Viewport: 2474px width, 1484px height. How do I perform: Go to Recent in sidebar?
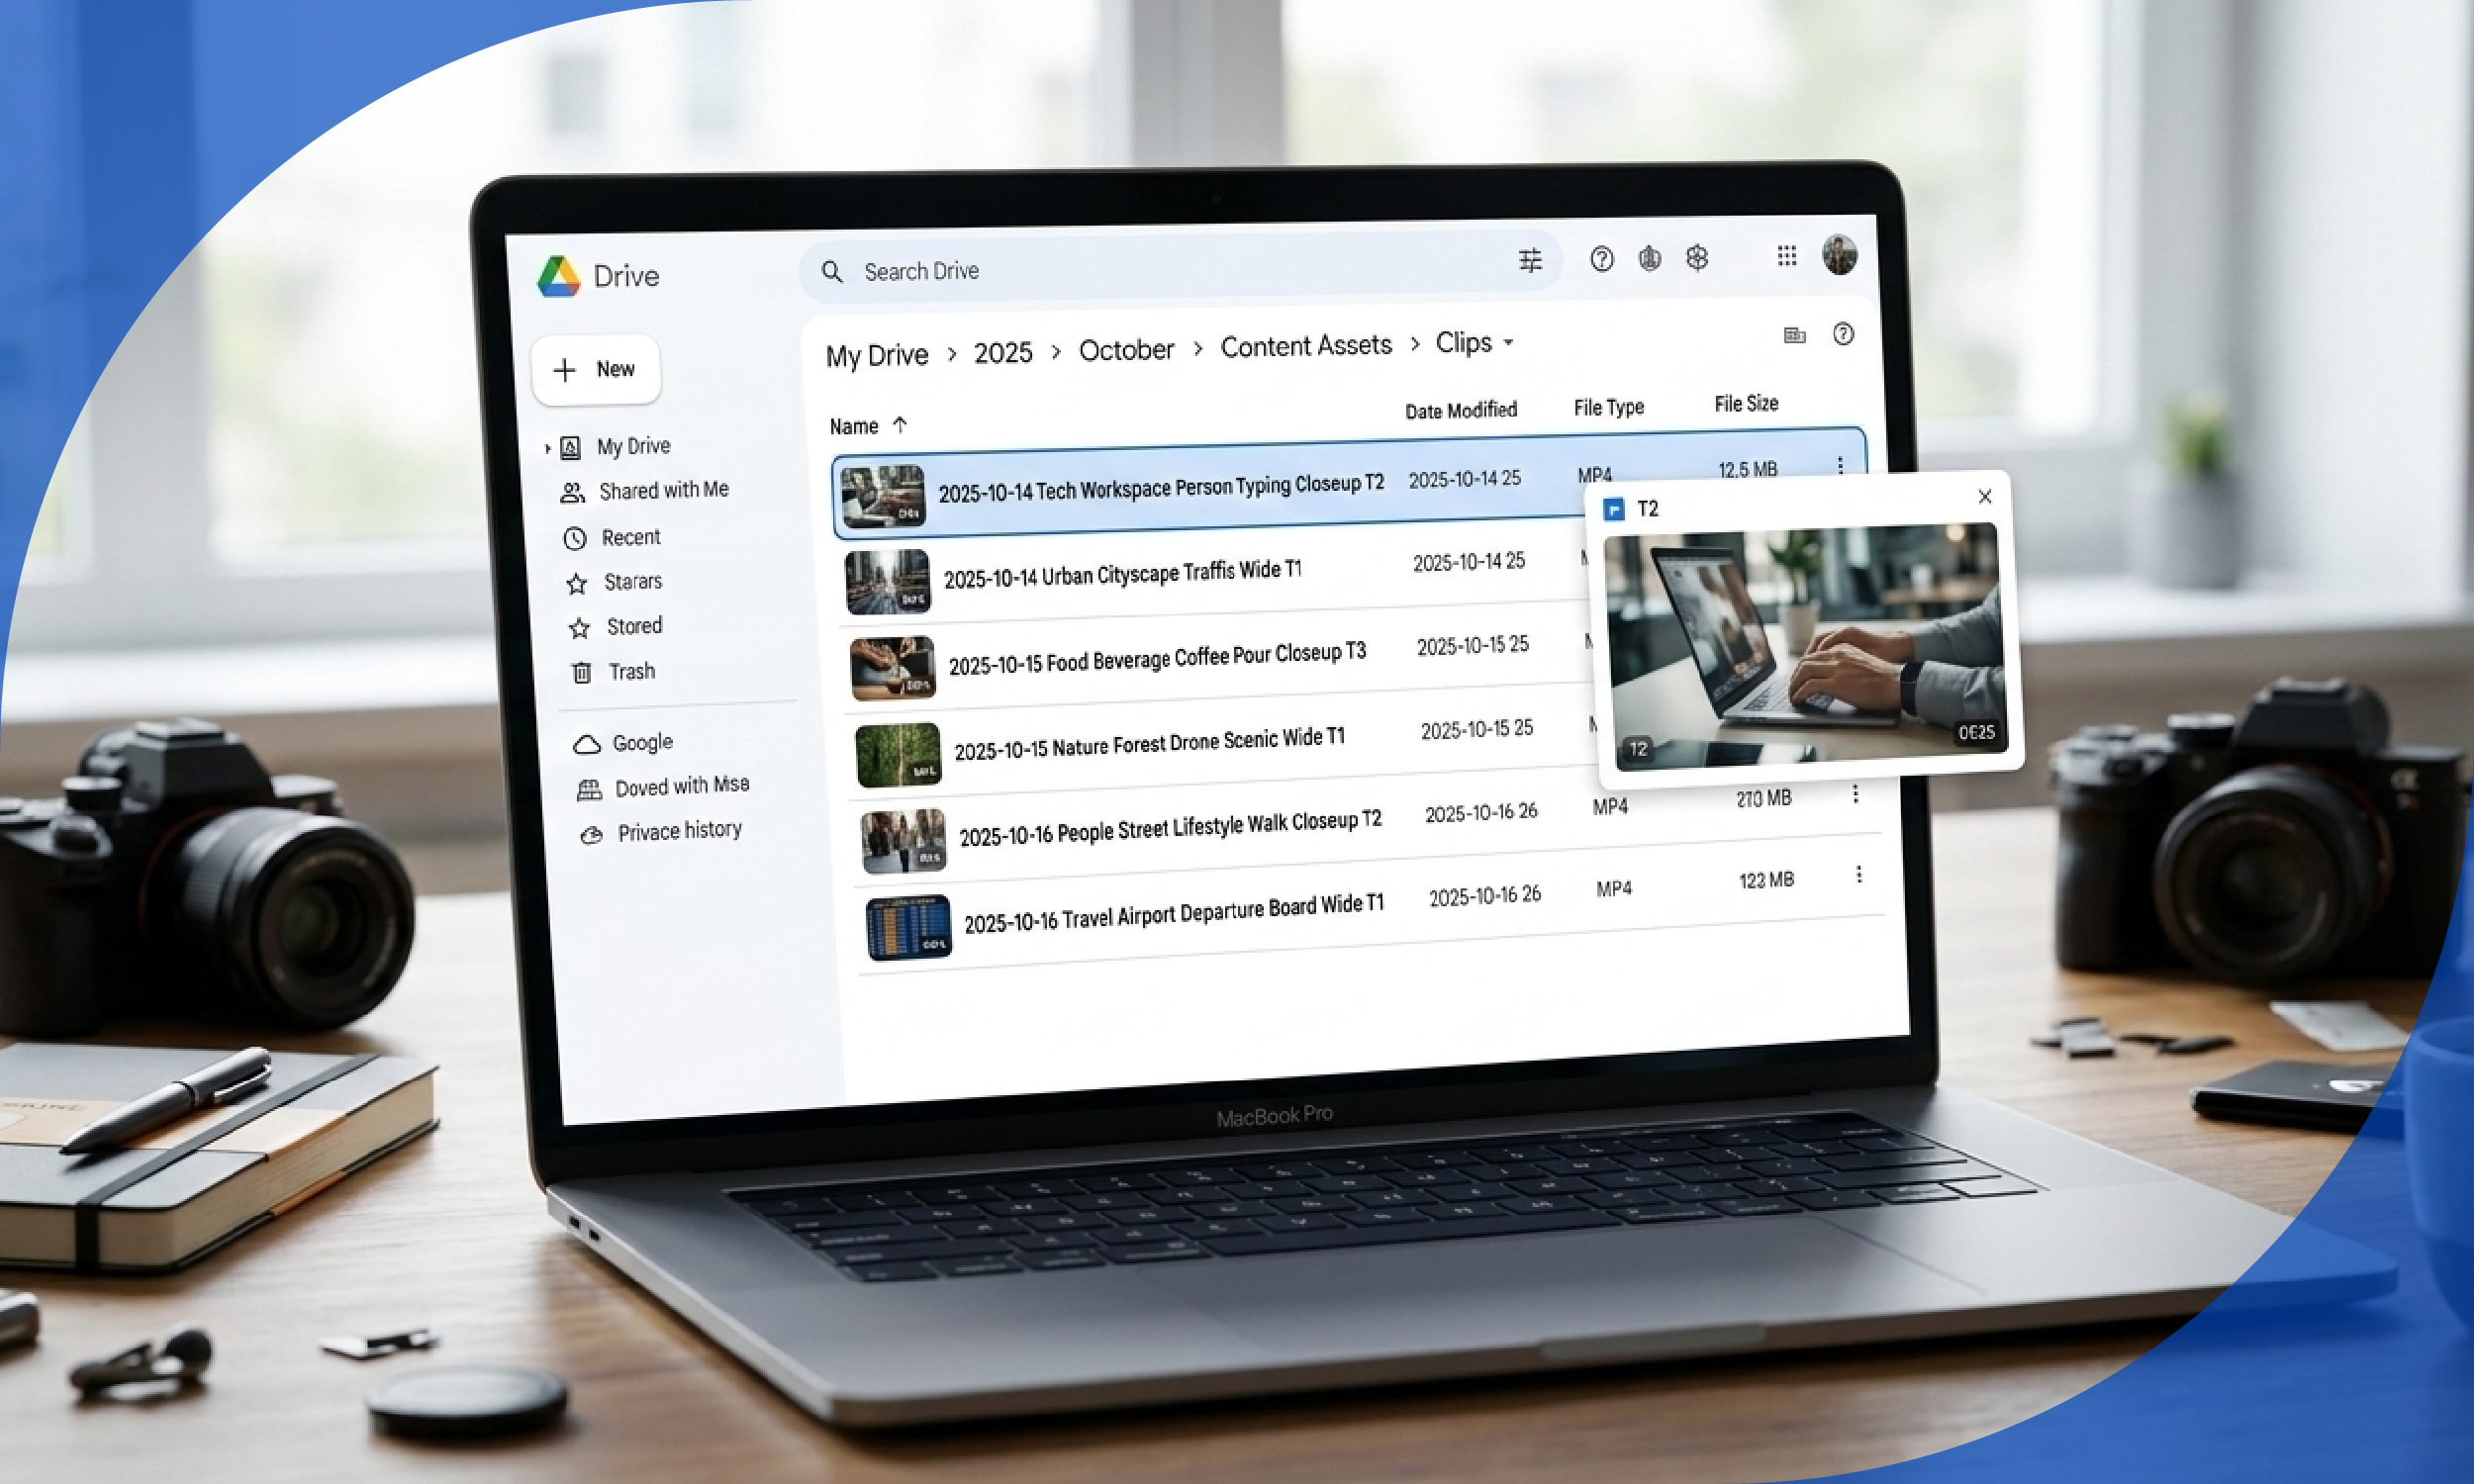630,538
